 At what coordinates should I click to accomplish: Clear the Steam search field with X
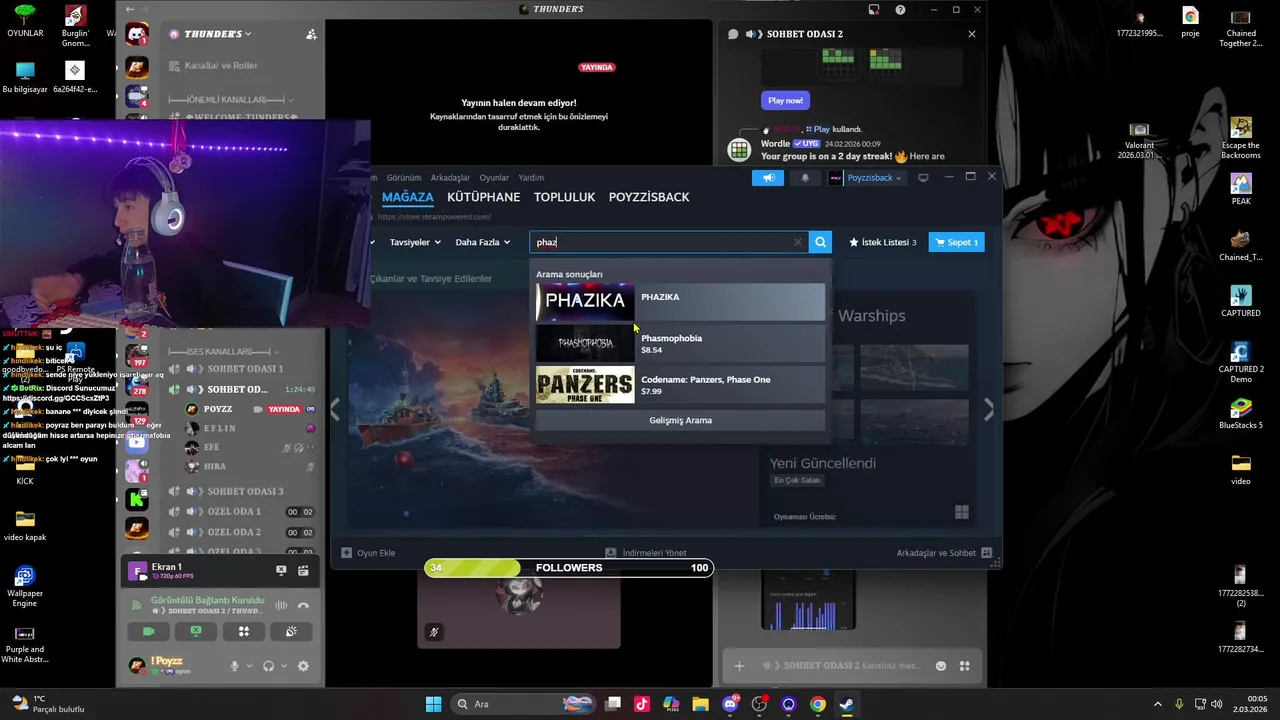[x=798, y=242]
